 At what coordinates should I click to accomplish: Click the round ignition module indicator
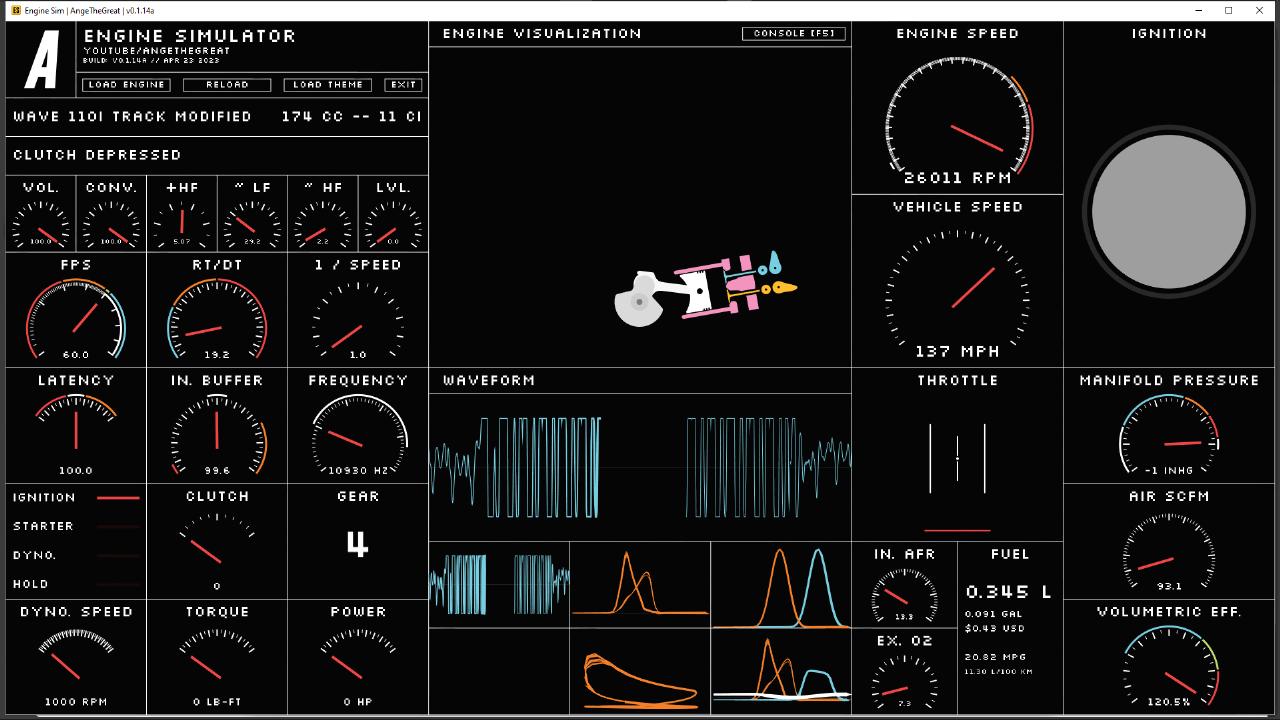(1169, 211)
